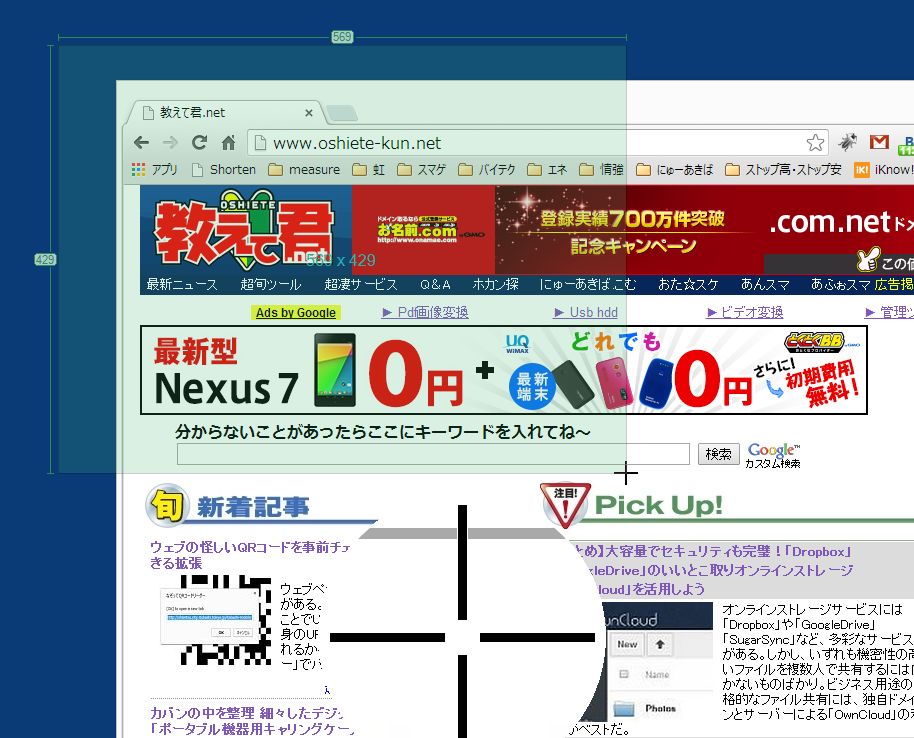Follow the ビデオ変換 ad link
The width and height of the screenshot is (914, 738).
coord(744,313)
